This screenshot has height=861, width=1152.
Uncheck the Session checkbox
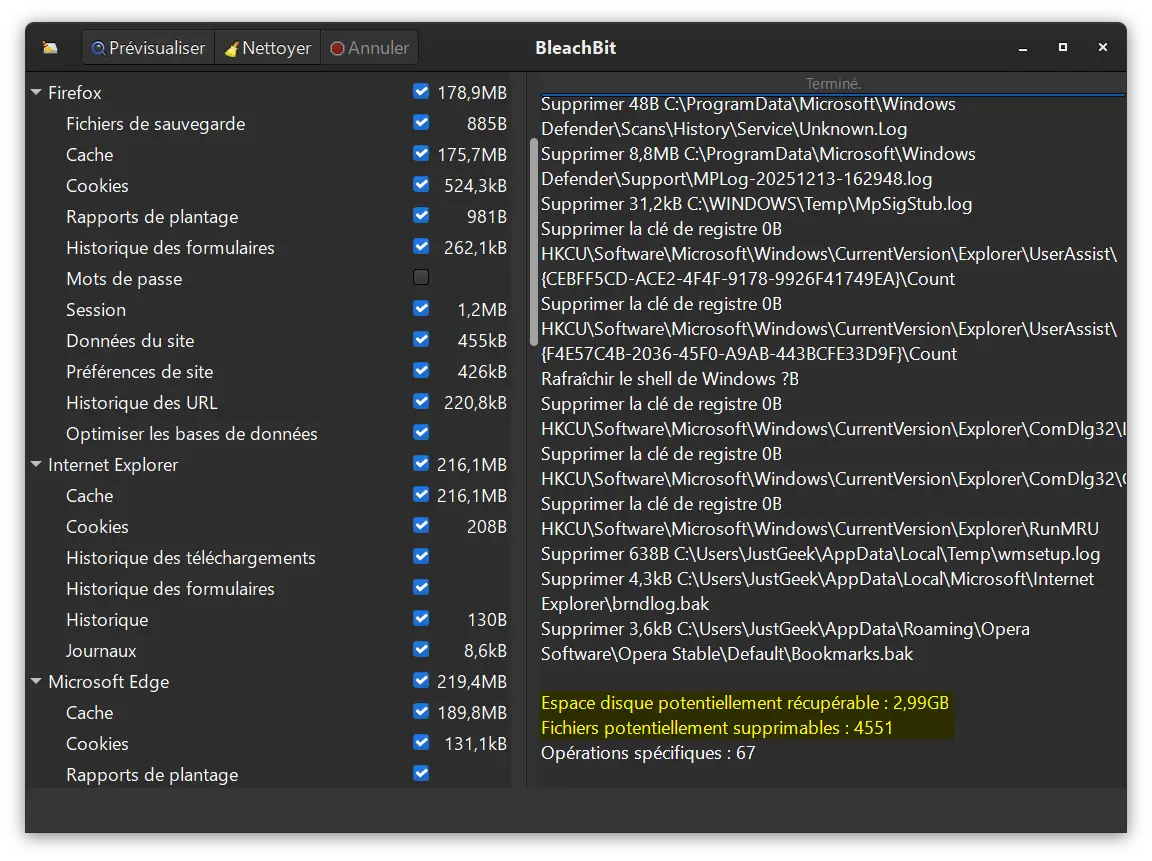click(x=421, y=308)
